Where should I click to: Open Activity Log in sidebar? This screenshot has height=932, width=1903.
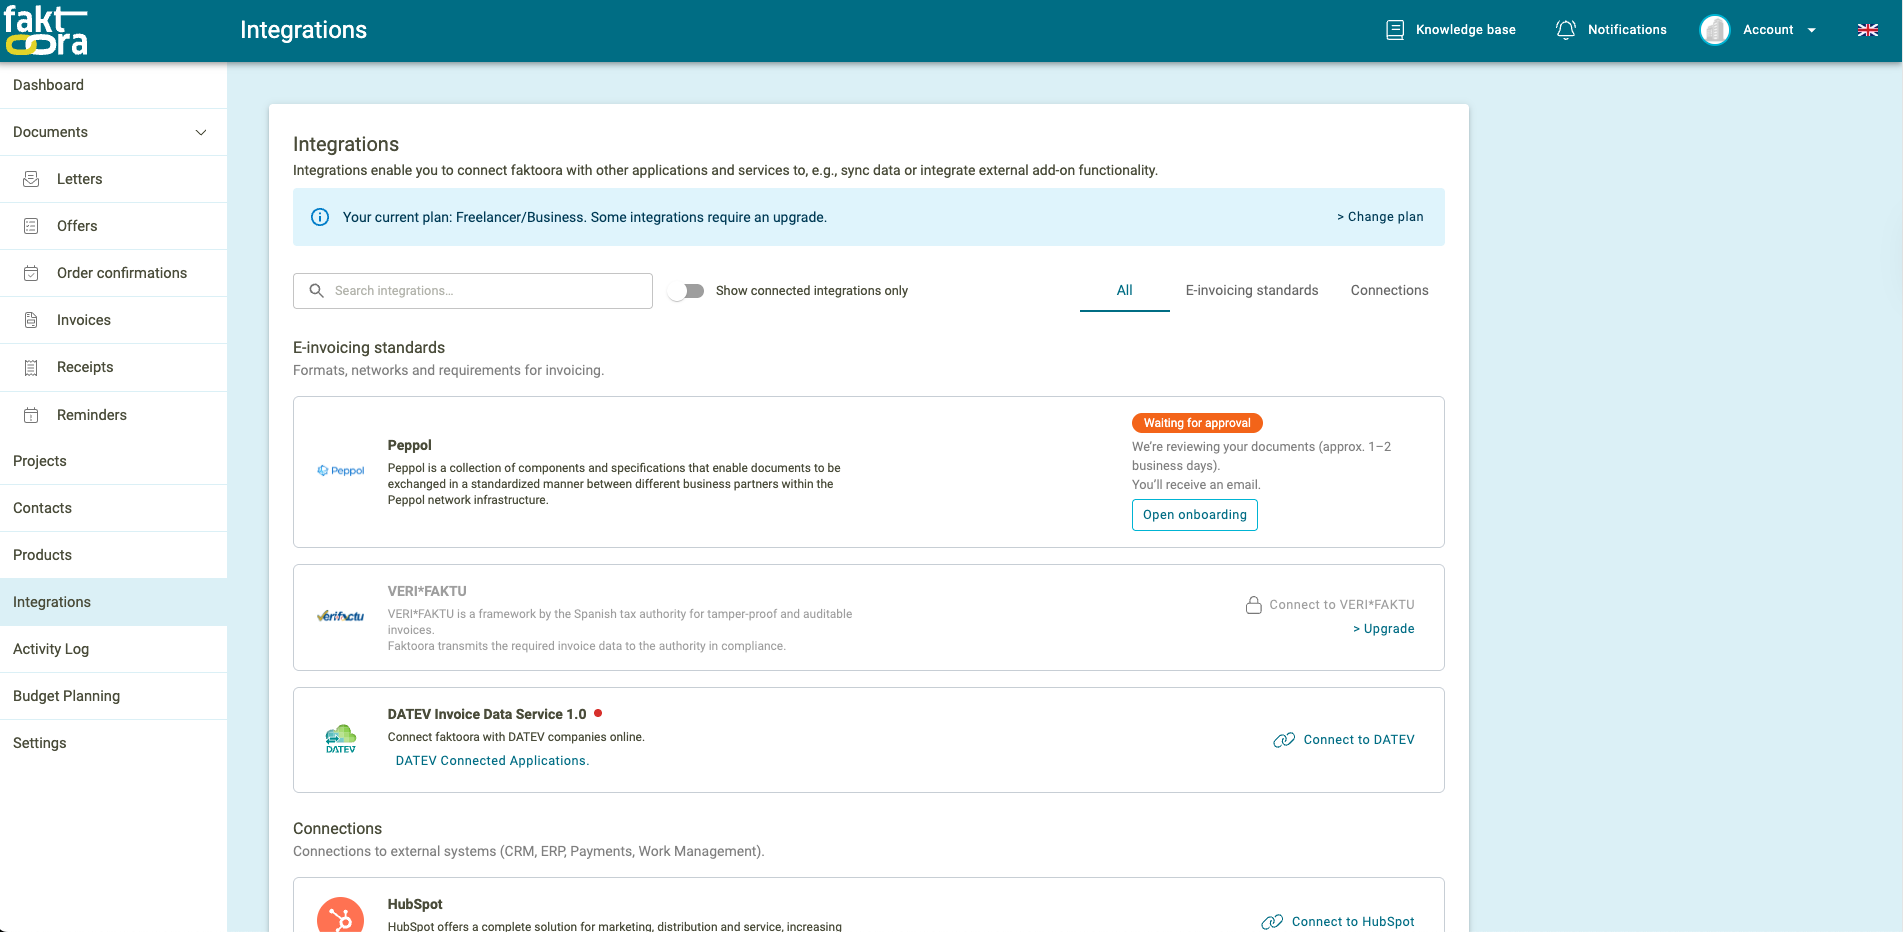(51, 649)
